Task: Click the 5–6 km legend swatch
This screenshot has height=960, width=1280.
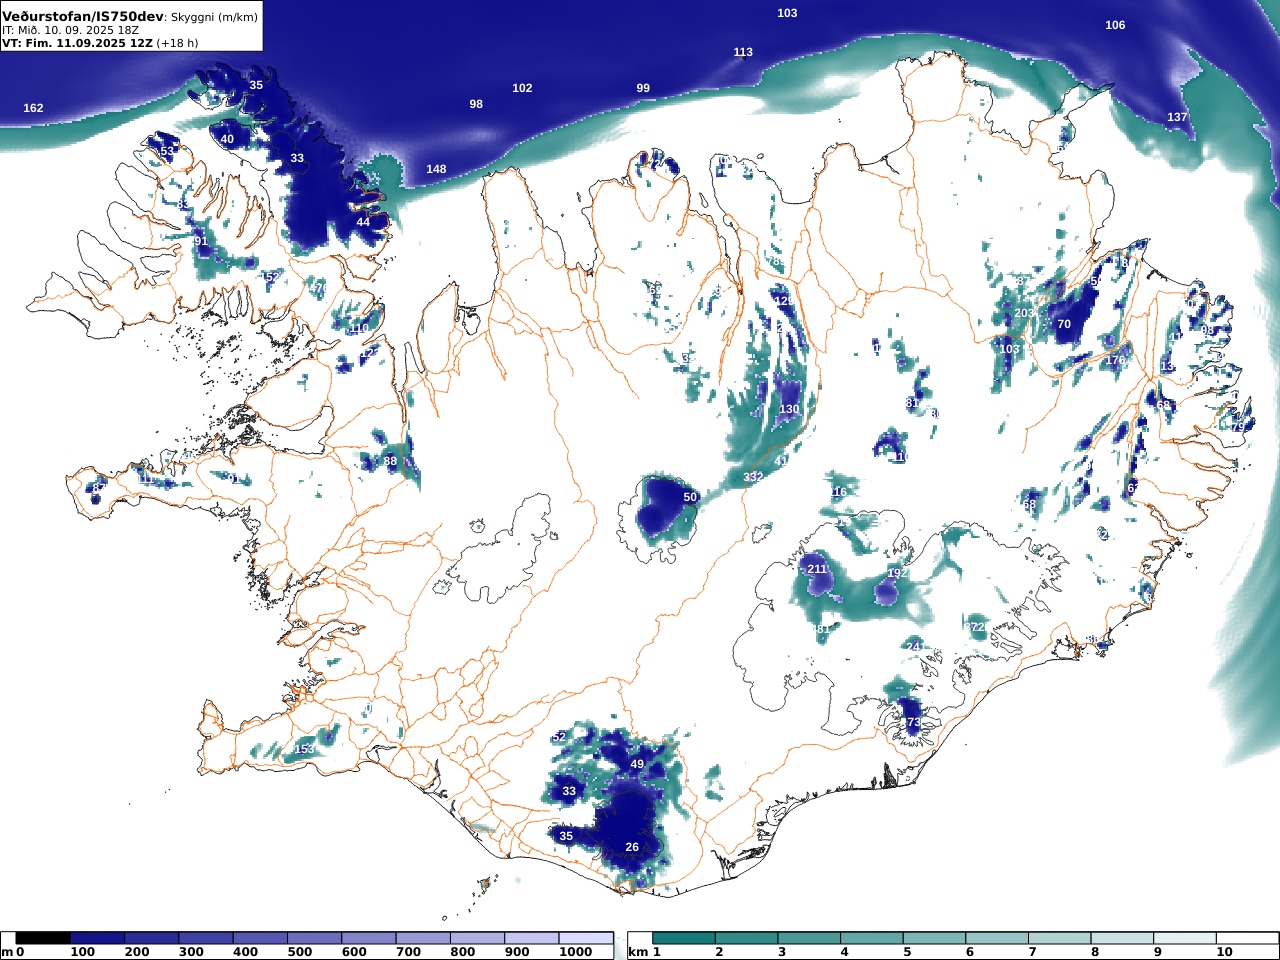Action: [934, 938]
